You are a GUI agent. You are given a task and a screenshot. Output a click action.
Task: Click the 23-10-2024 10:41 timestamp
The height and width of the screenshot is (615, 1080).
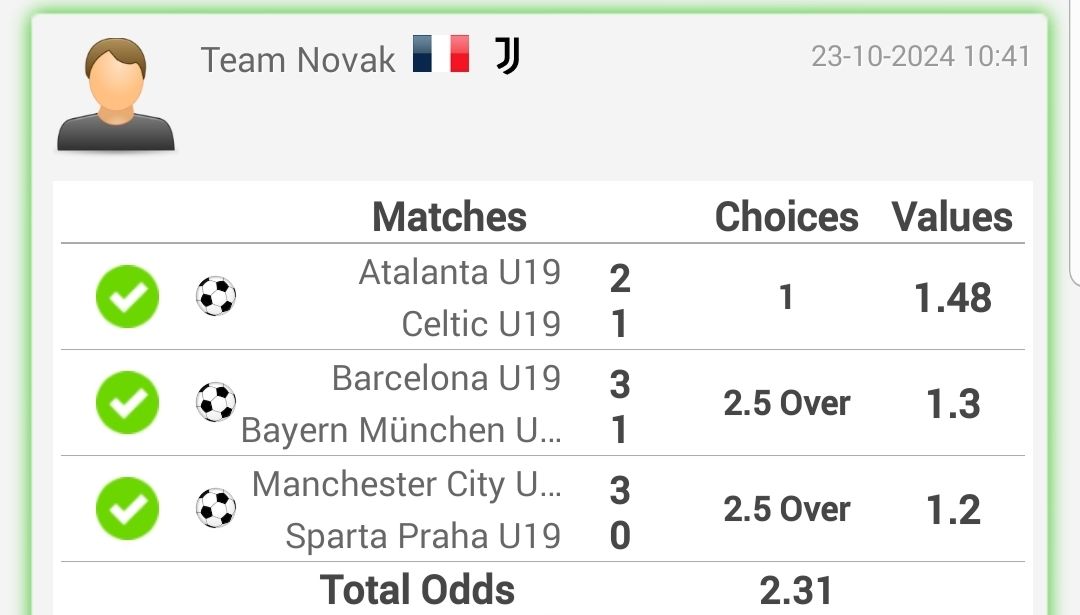click(921, 56)
